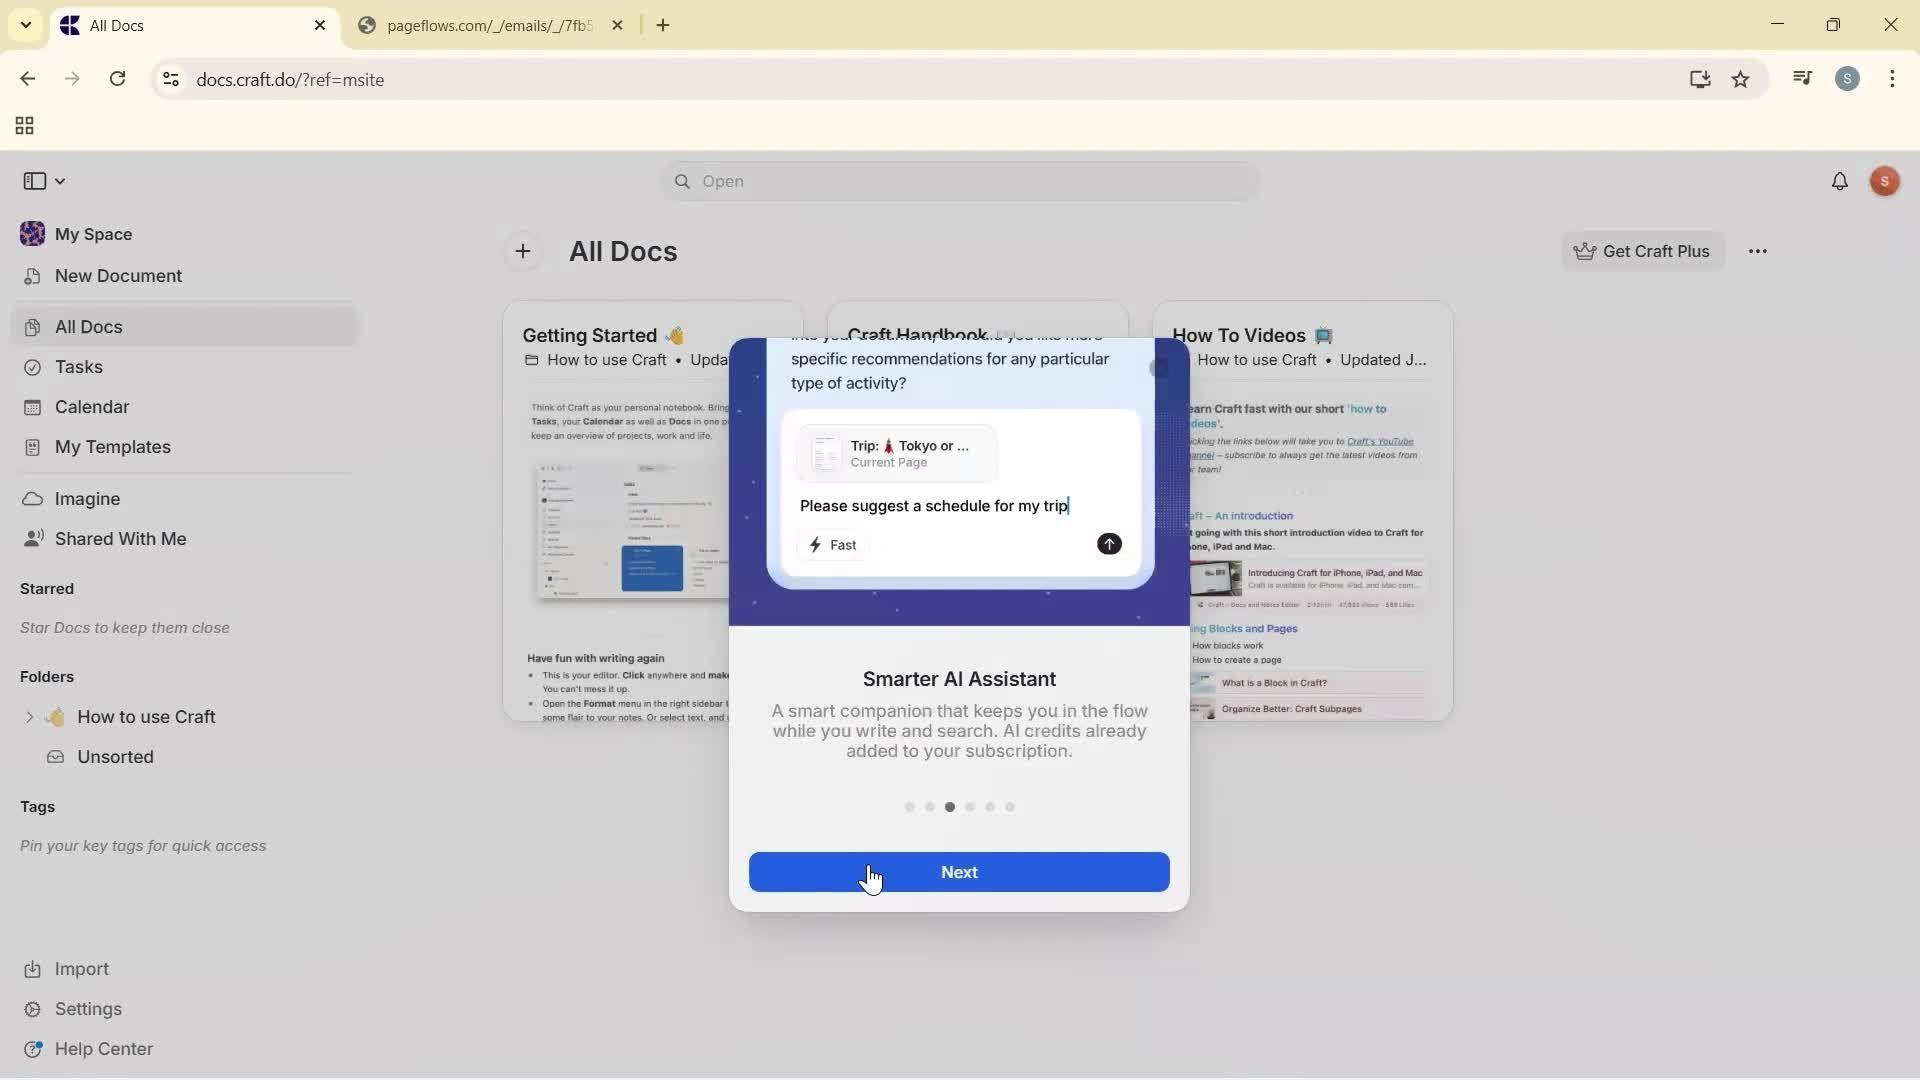Viewport: 1920px width, 1080px height.
Task: Create a new doc with the plus button
Action: 523,251
